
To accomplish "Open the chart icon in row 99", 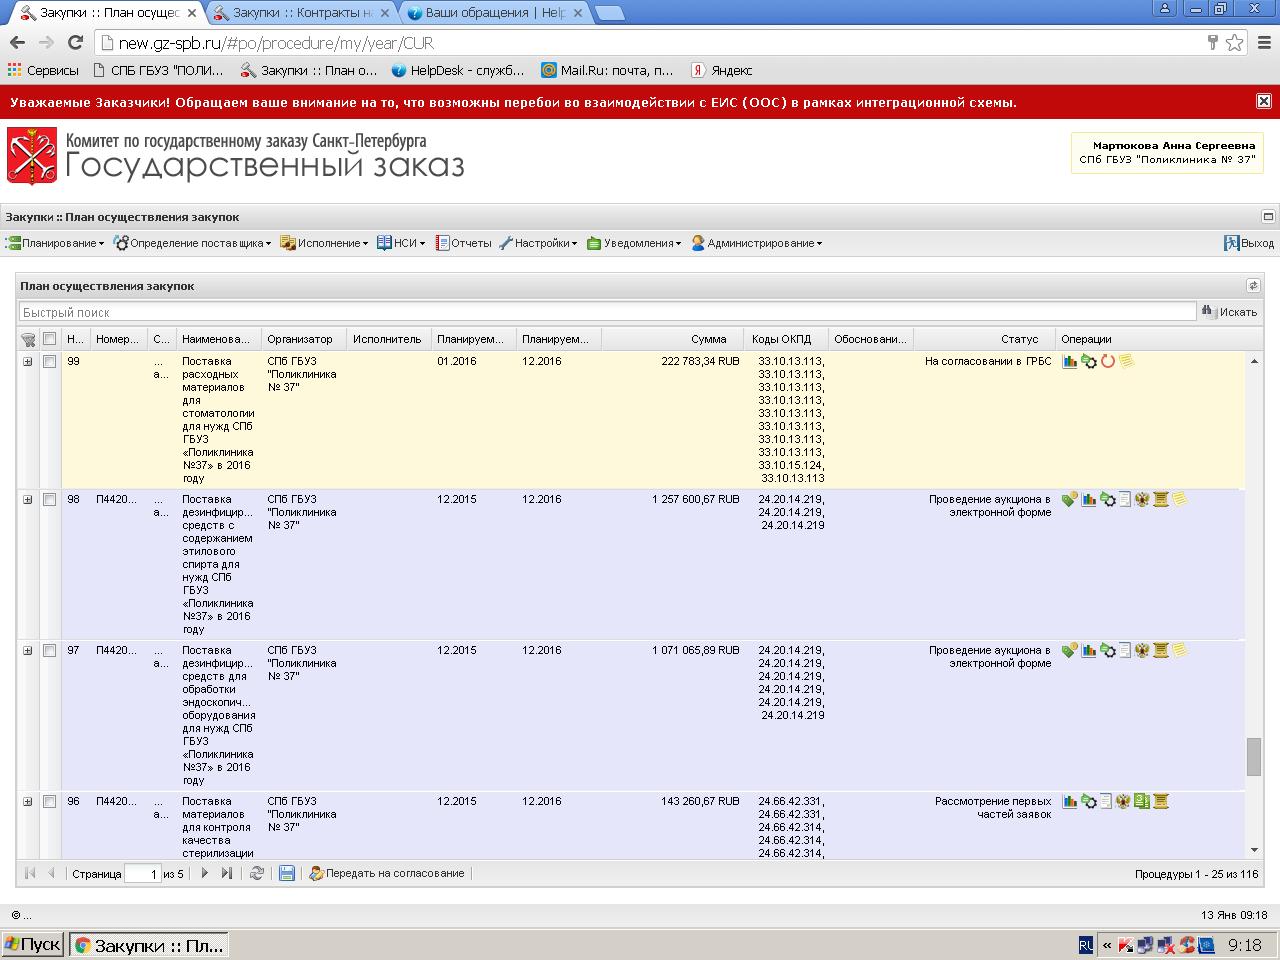I will point(1070,361).
